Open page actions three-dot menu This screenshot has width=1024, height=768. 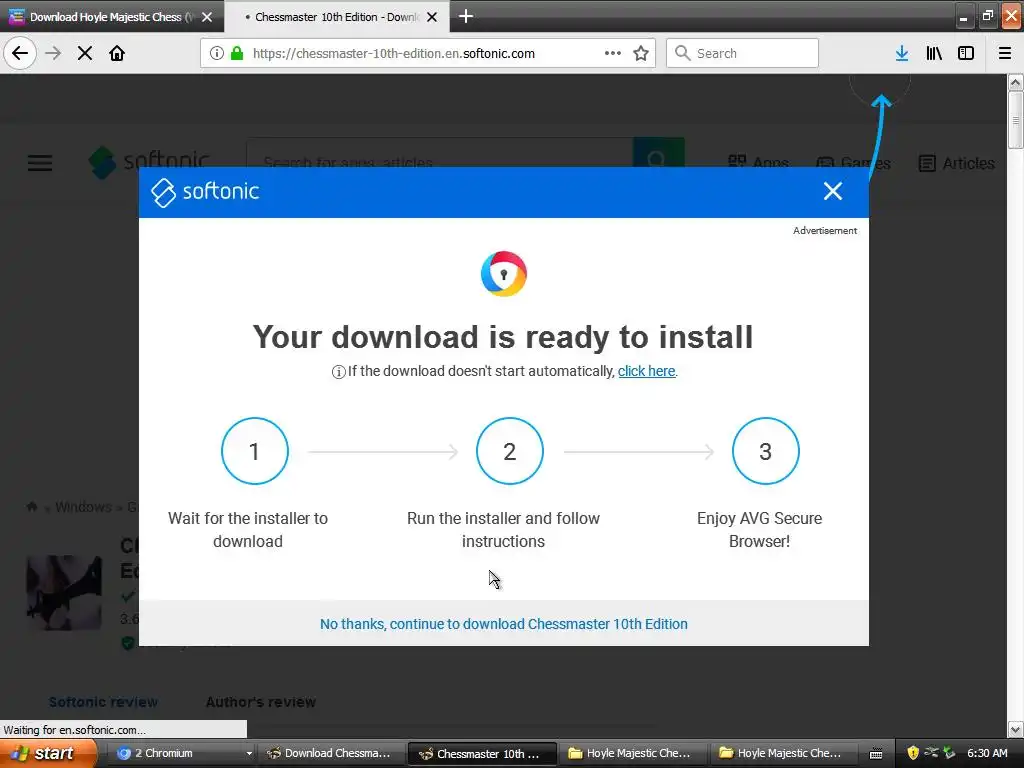point(613,53)
